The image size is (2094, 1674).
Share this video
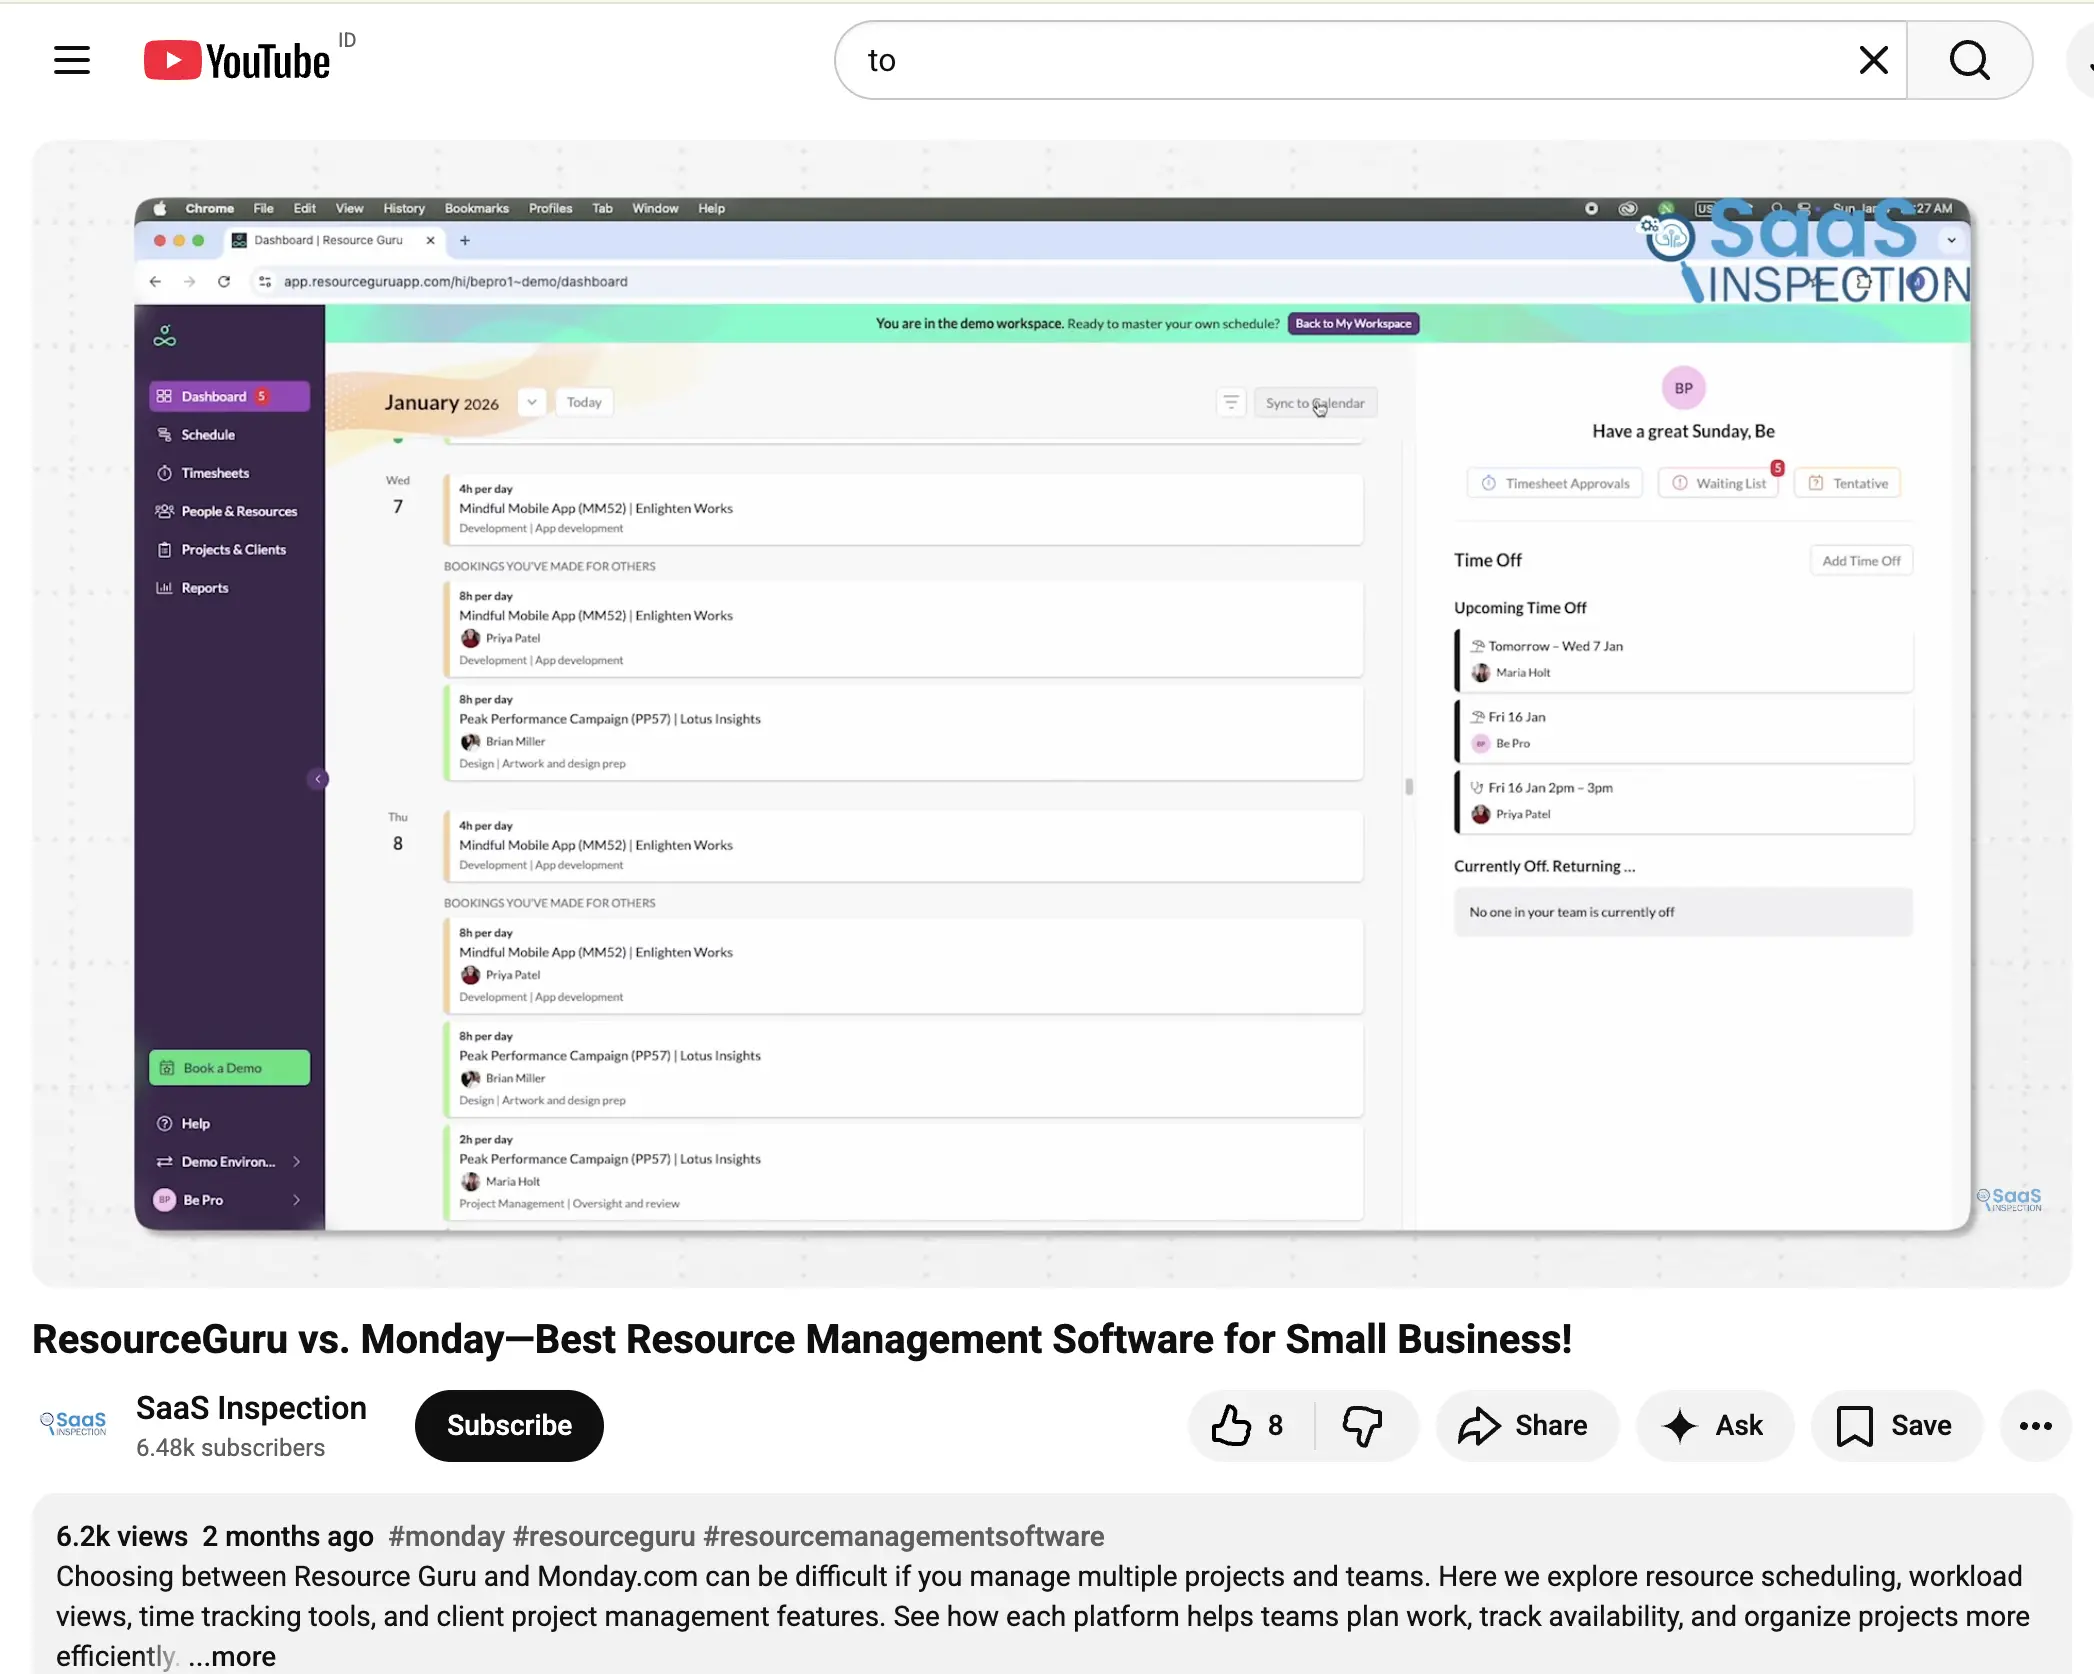click(1525, 1425)
